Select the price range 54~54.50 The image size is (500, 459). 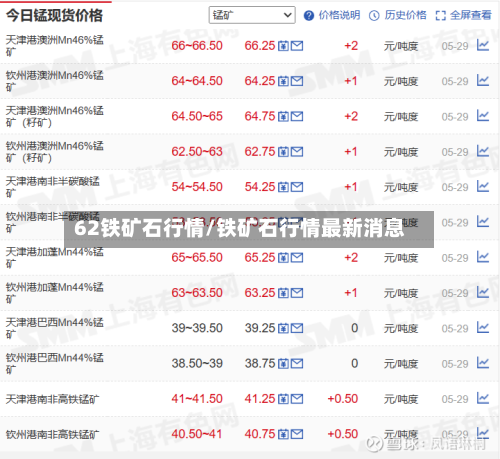click(x=197, y=187)
